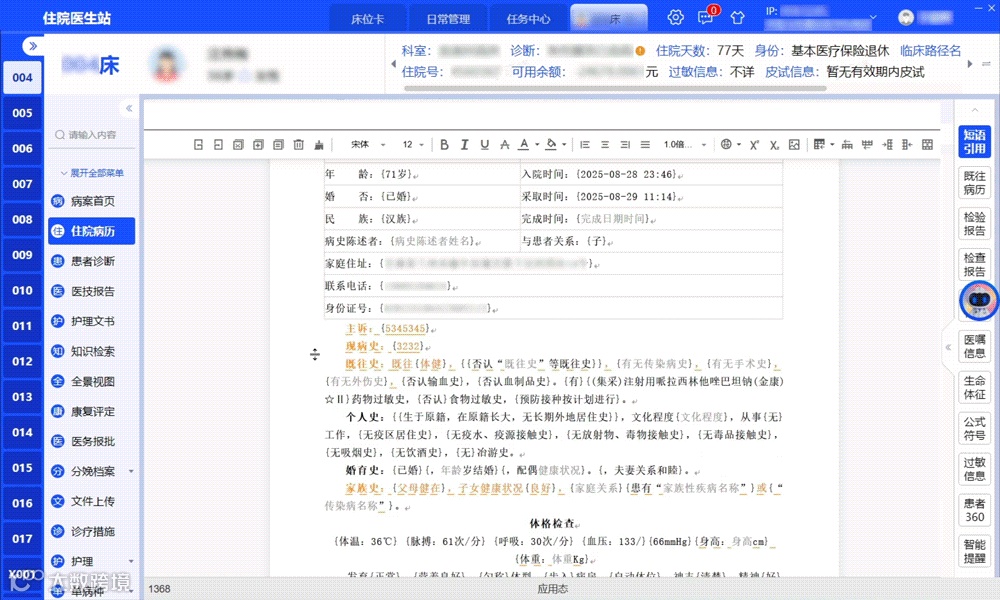Open the highlight color dropdown arrow

pyautogui.click(x=564, y=145)
